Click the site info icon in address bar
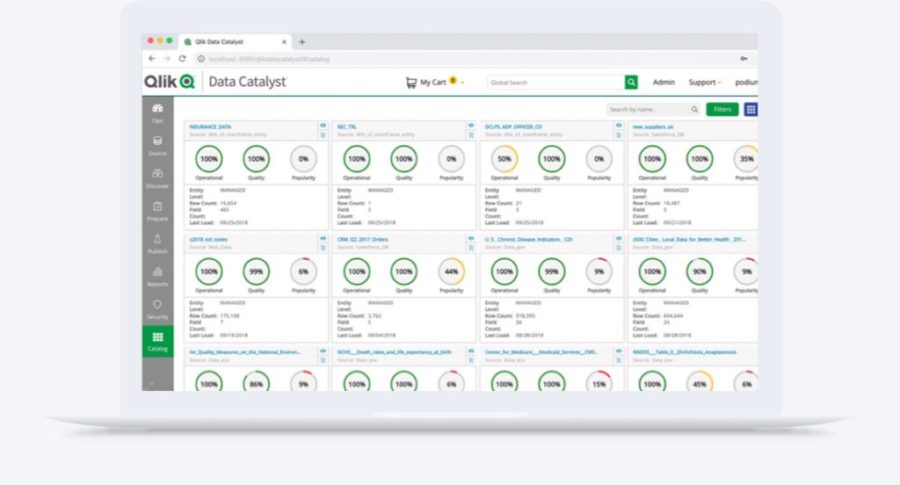The height and width of the screenshot is (485, 900). click(201, 59)
